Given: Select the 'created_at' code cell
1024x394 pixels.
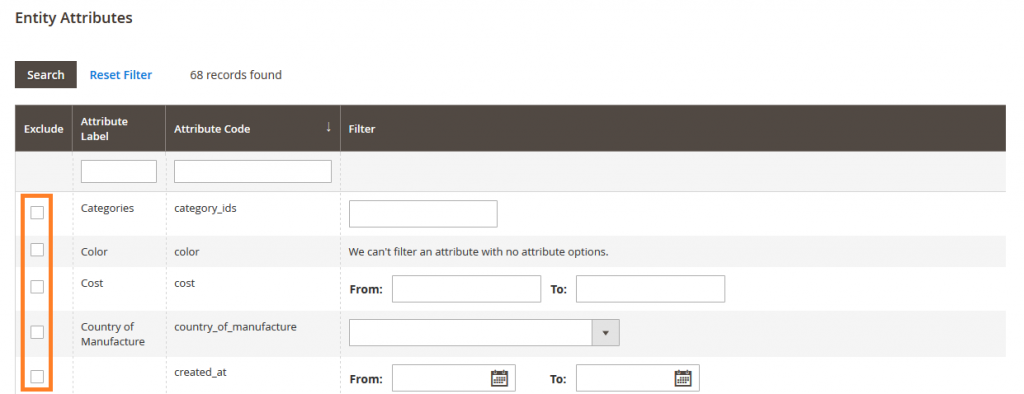Looking at the screenshot, I should (200, 372).
